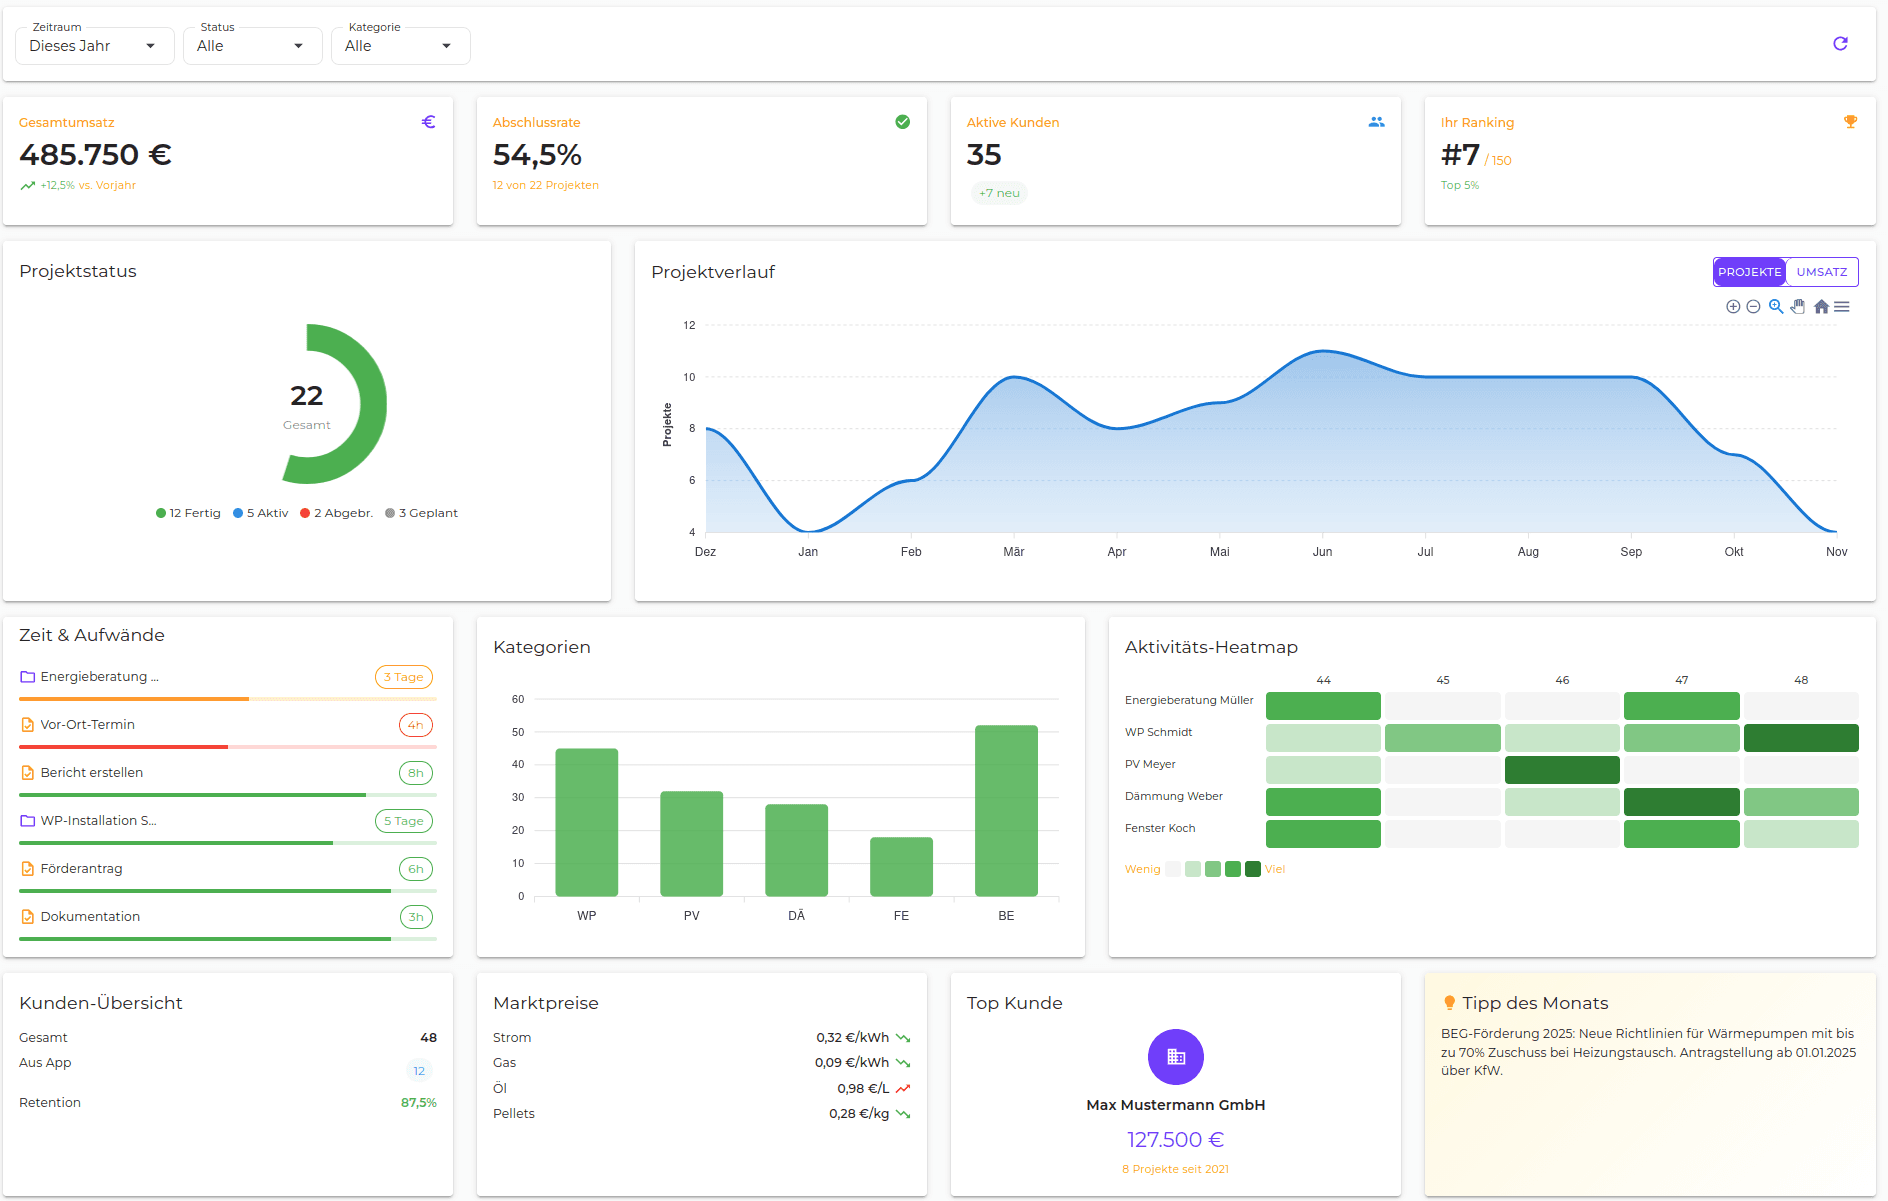Viewport: 1888px width, 1201px height.
Task: Click the Max Mustermann GmbH company icon
Action: click(x=1175, y=1056)
